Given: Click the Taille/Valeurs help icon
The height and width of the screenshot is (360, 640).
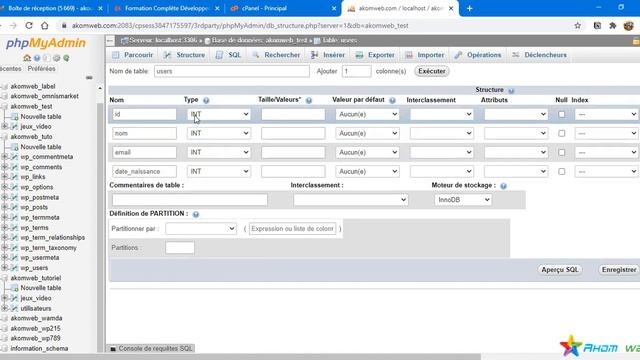Looking at the screenshot, I should (x=309, y=100).
